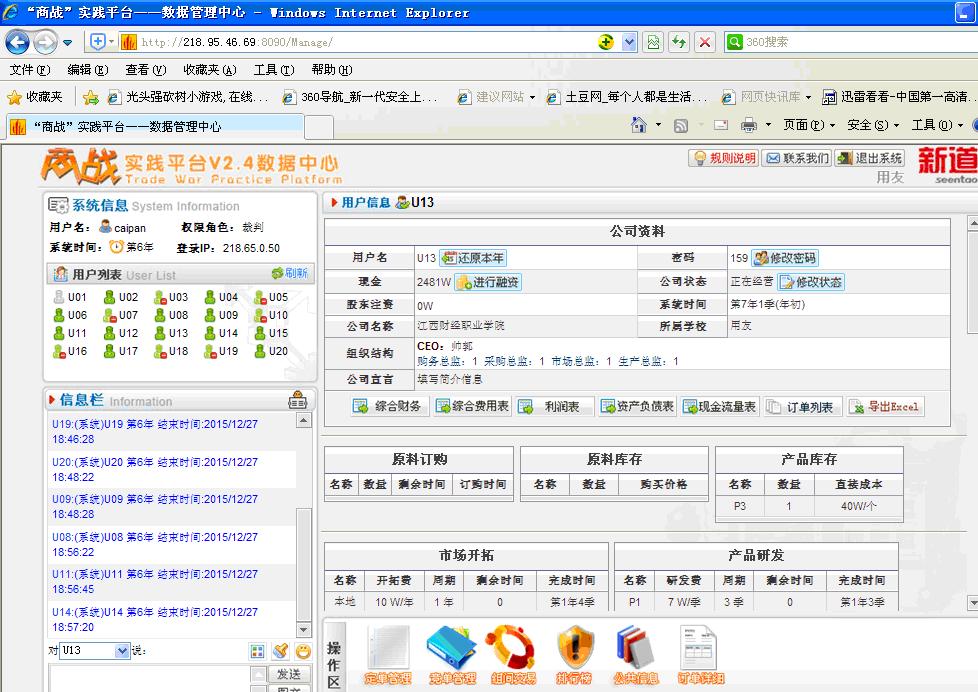Expand the browser address bar dropdown

pos(629,42)
